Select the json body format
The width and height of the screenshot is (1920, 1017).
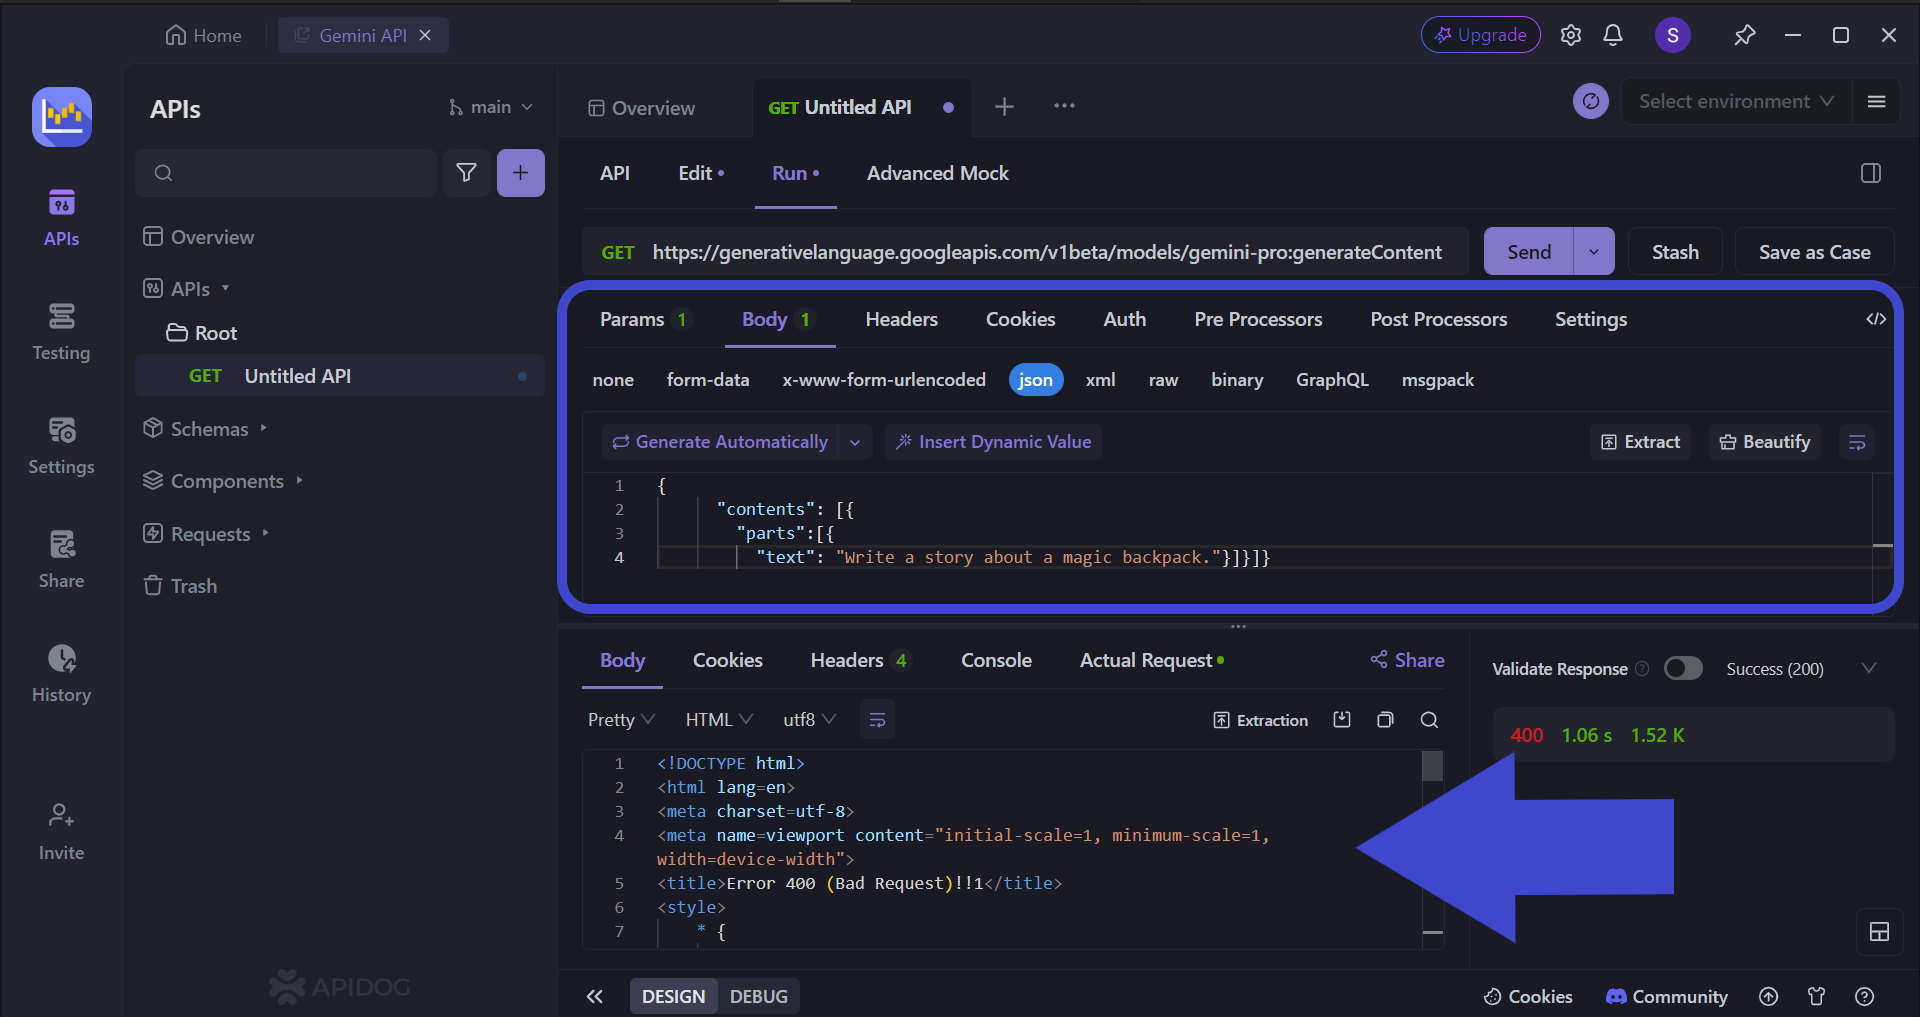point(1035,379)
